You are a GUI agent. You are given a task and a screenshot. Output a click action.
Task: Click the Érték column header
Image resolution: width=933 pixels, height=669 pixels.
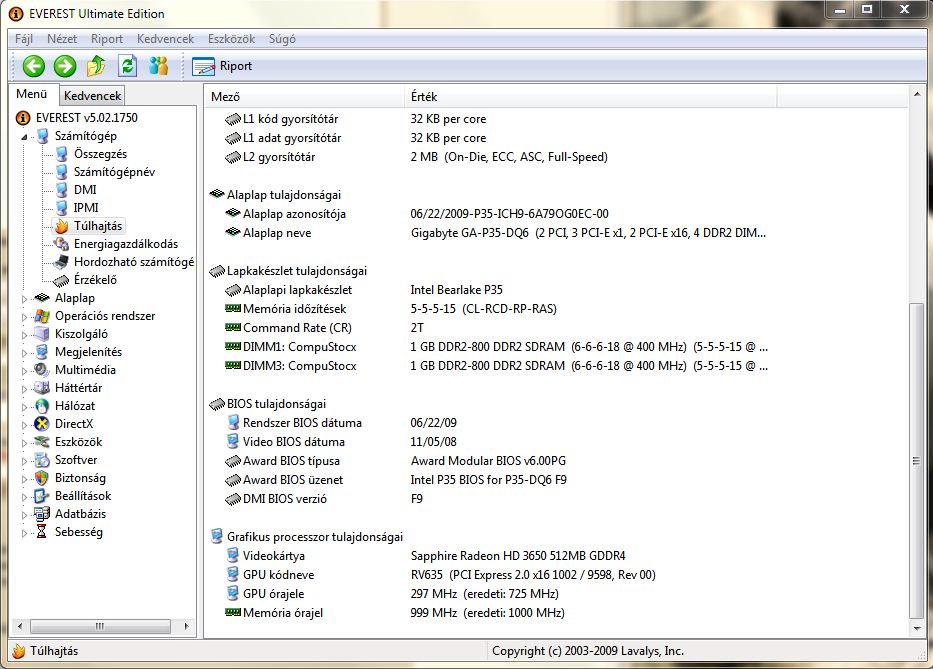[x=591, y=96]
